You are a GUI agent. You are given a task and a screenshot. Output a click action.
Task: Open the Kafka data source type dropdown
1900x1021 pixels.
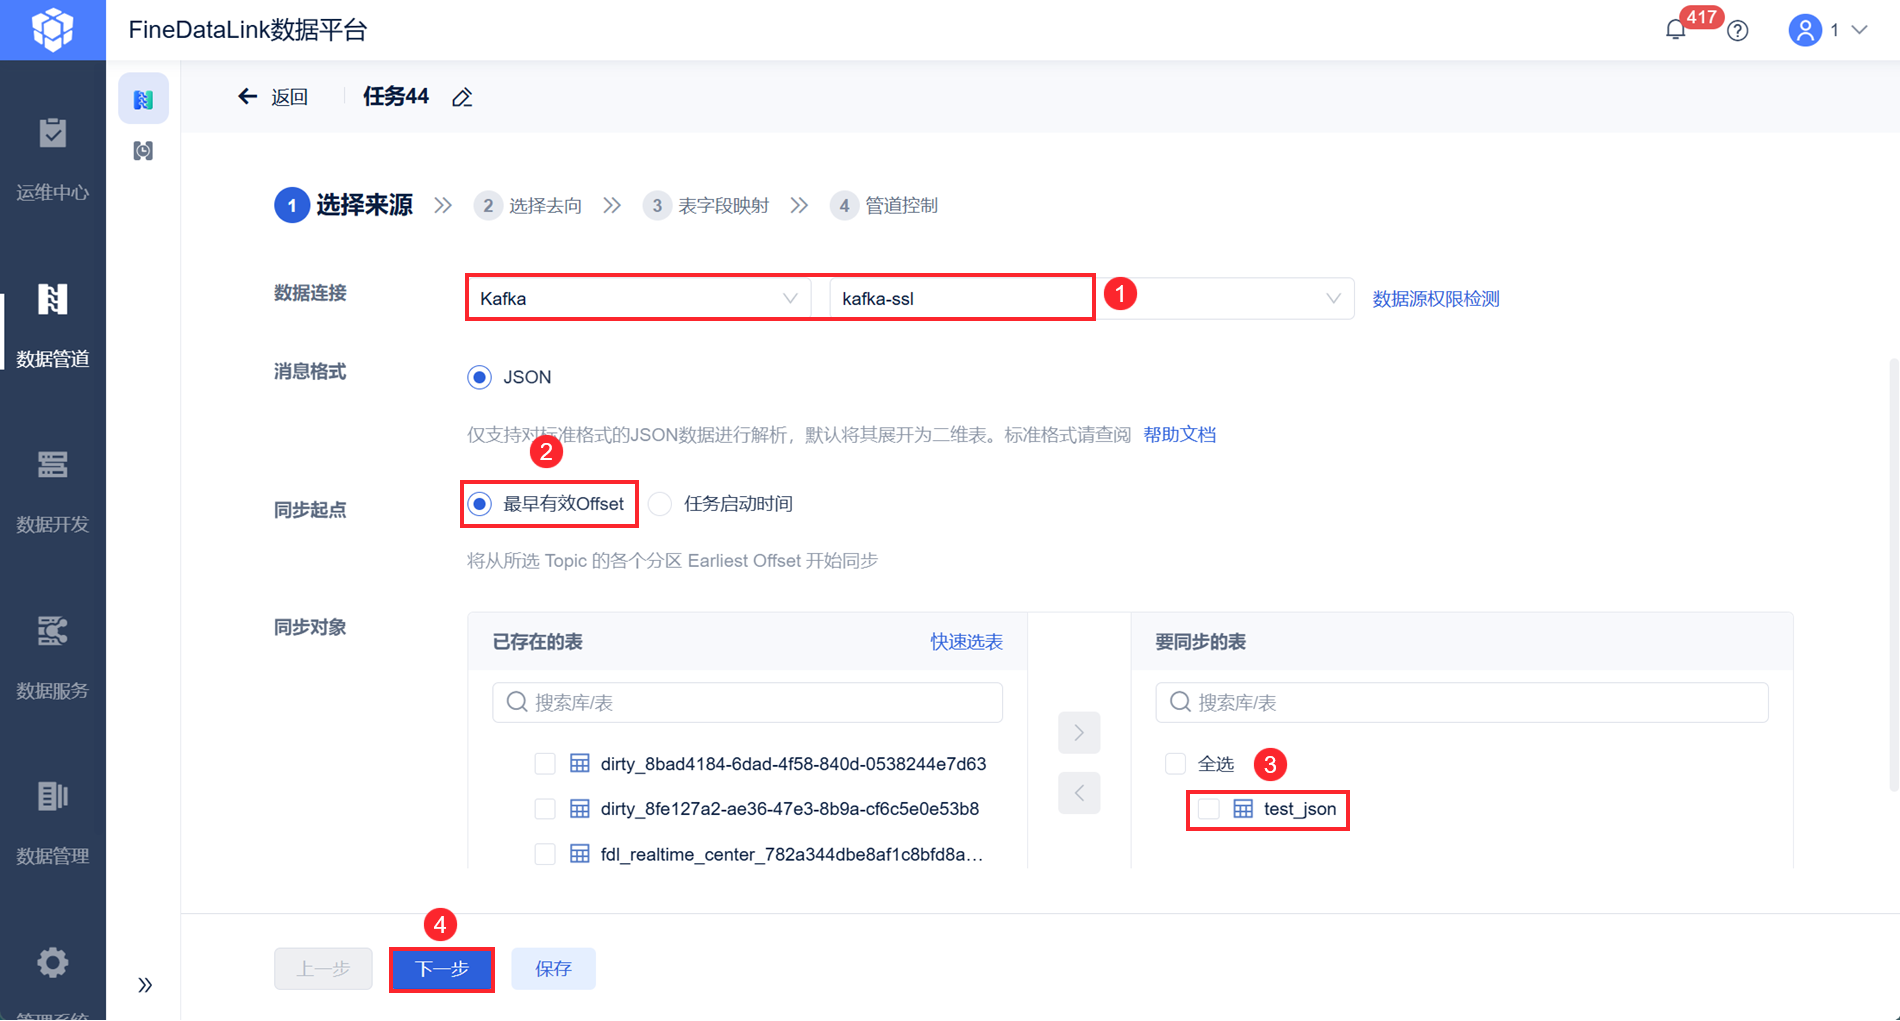coord(638,298)
